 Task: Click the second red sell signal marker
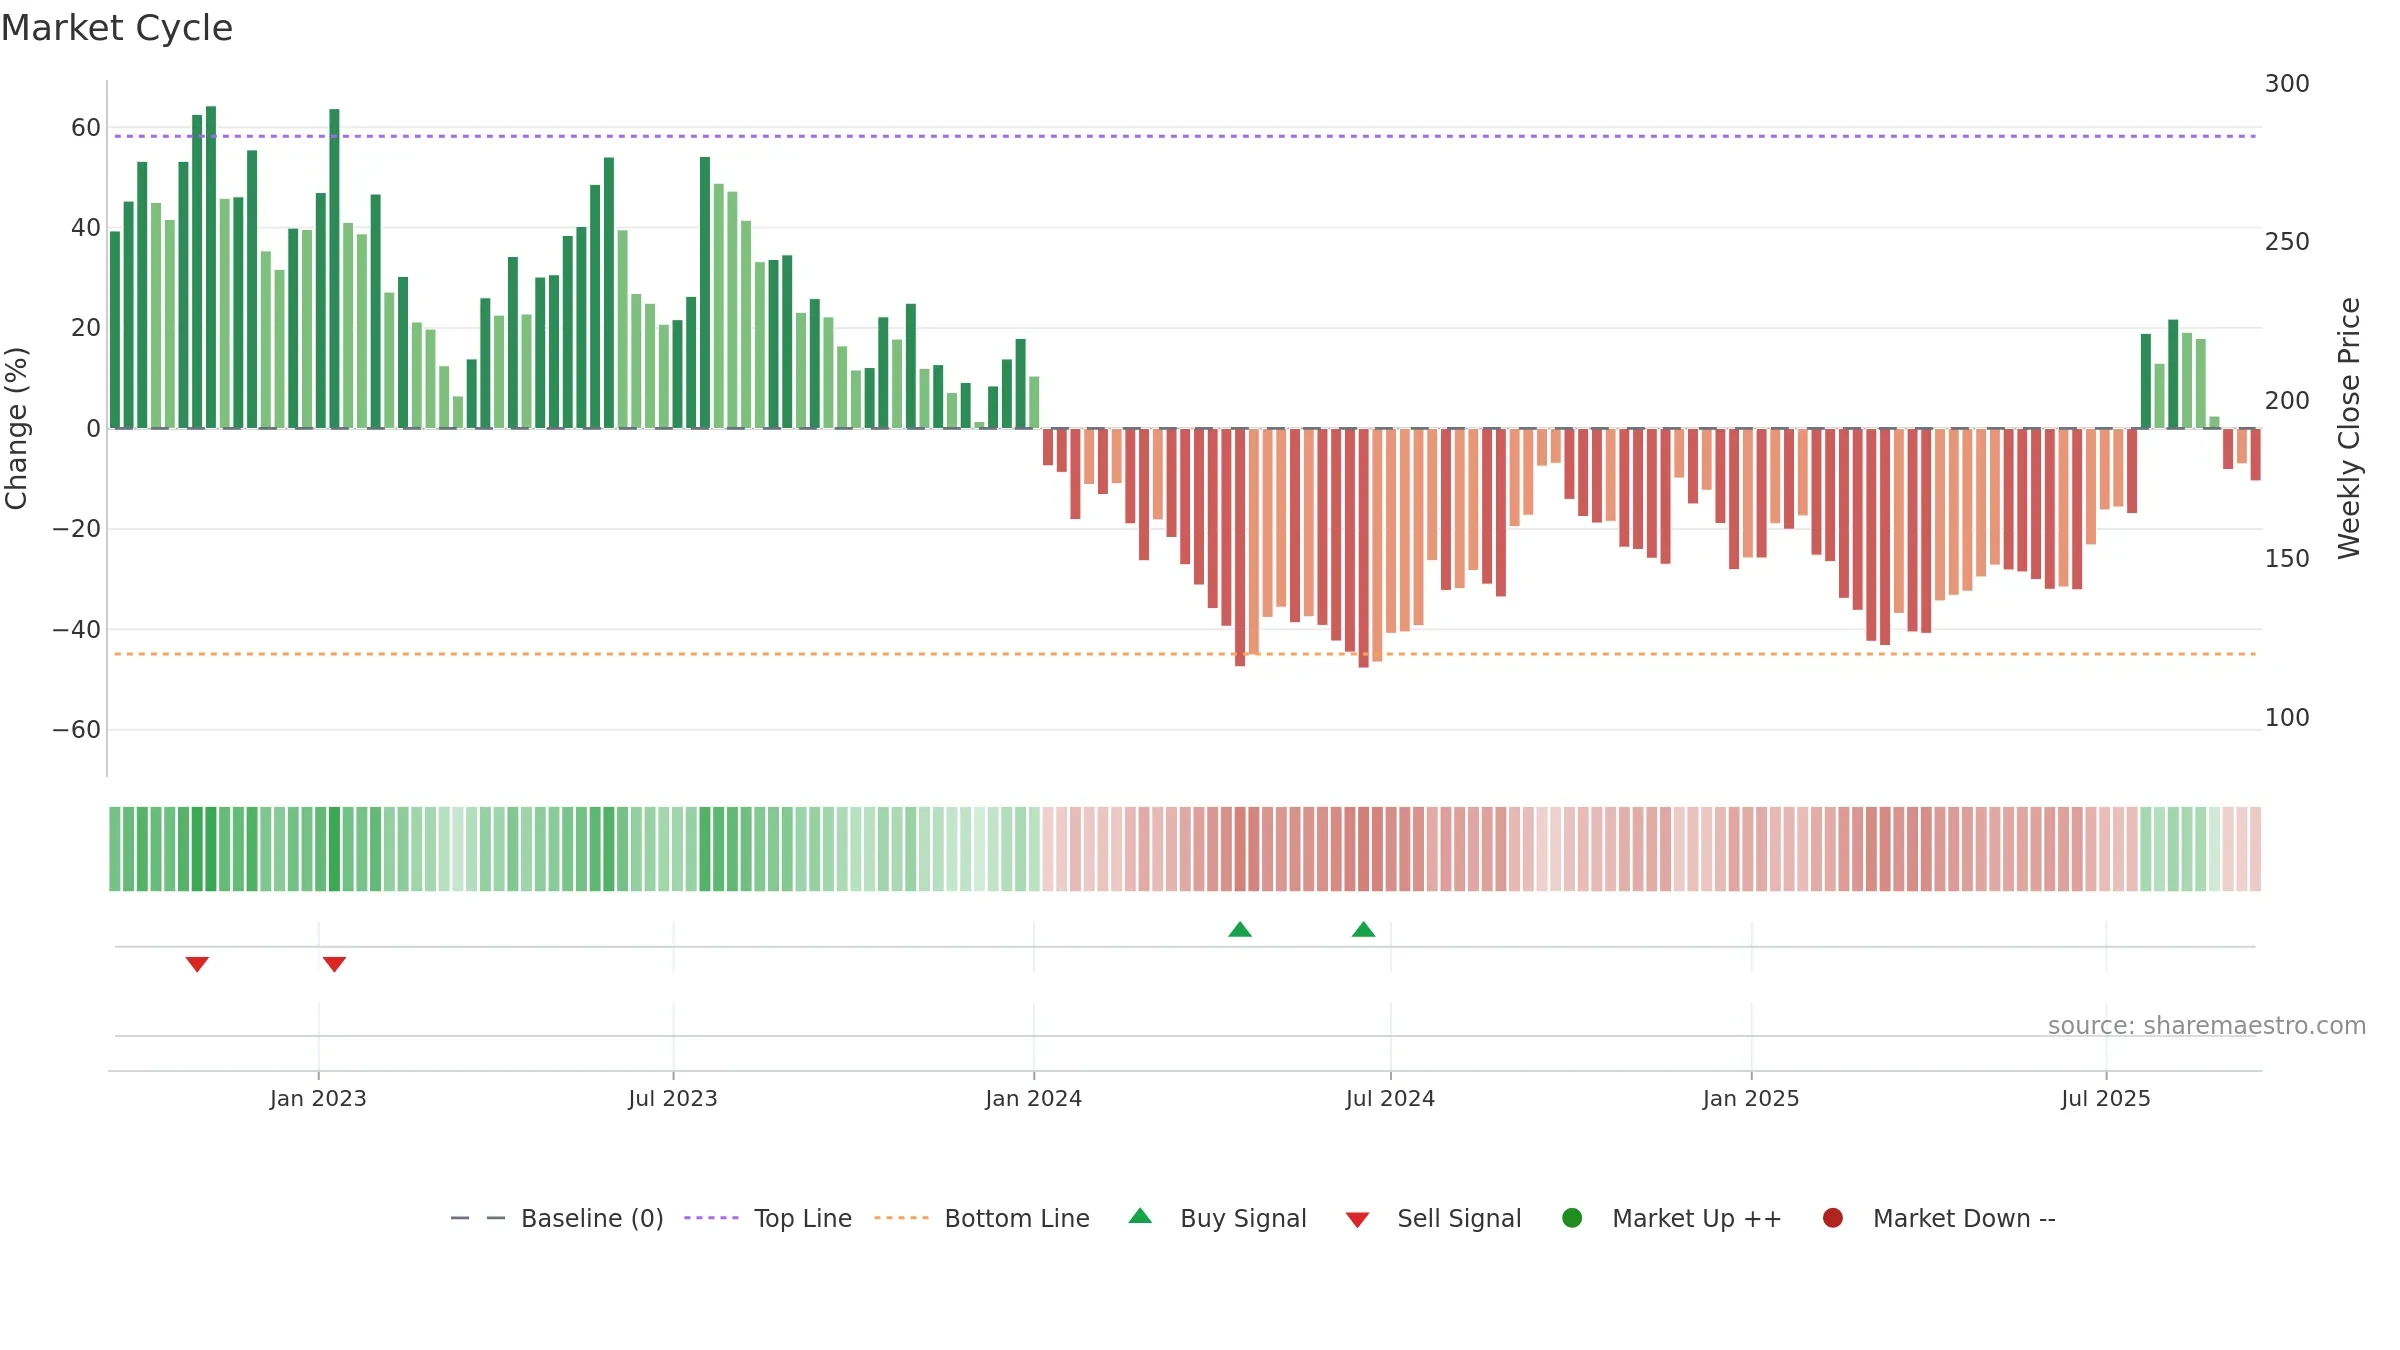click(x=334, y=964)
